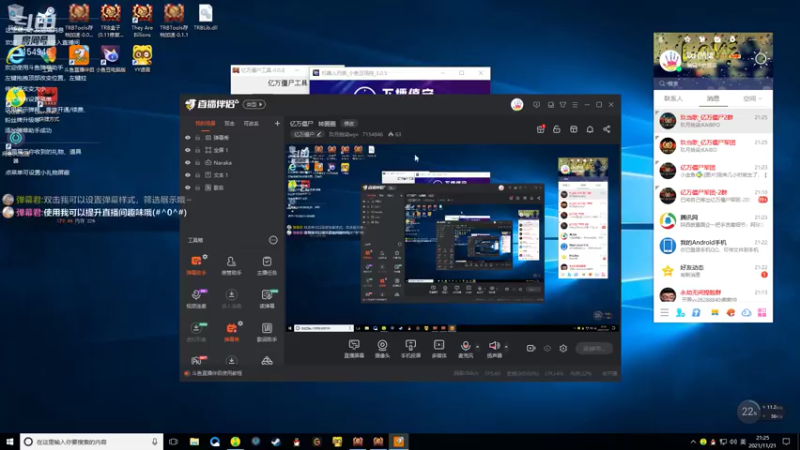Toggle visibility of the fifth source layer
800x450 pixels.
point(188,188)
